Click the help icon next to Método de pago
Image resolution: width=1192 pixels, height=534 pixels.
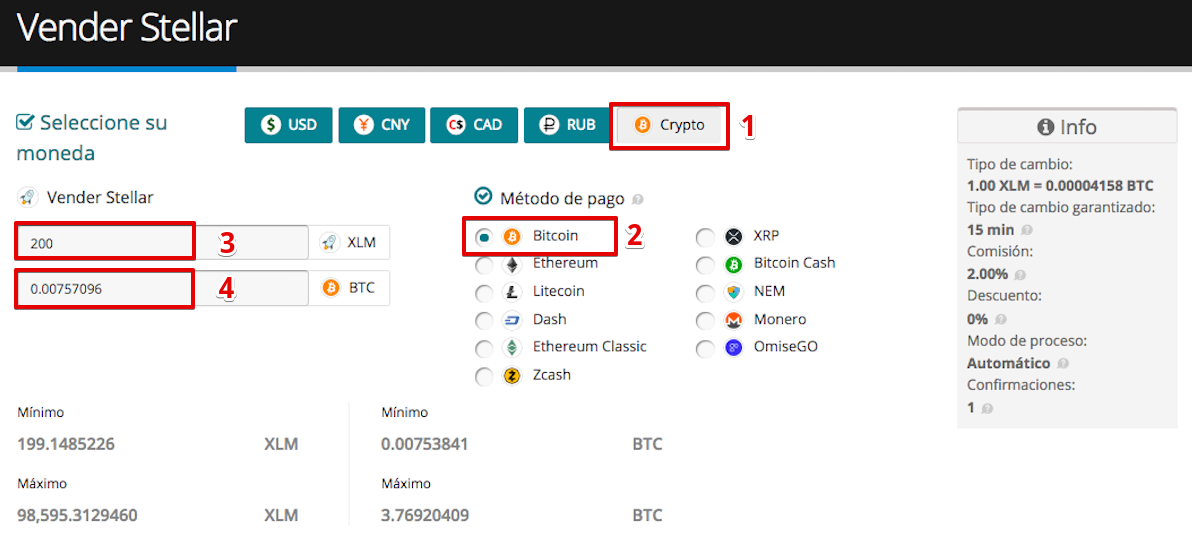click(x=638, y=200)
